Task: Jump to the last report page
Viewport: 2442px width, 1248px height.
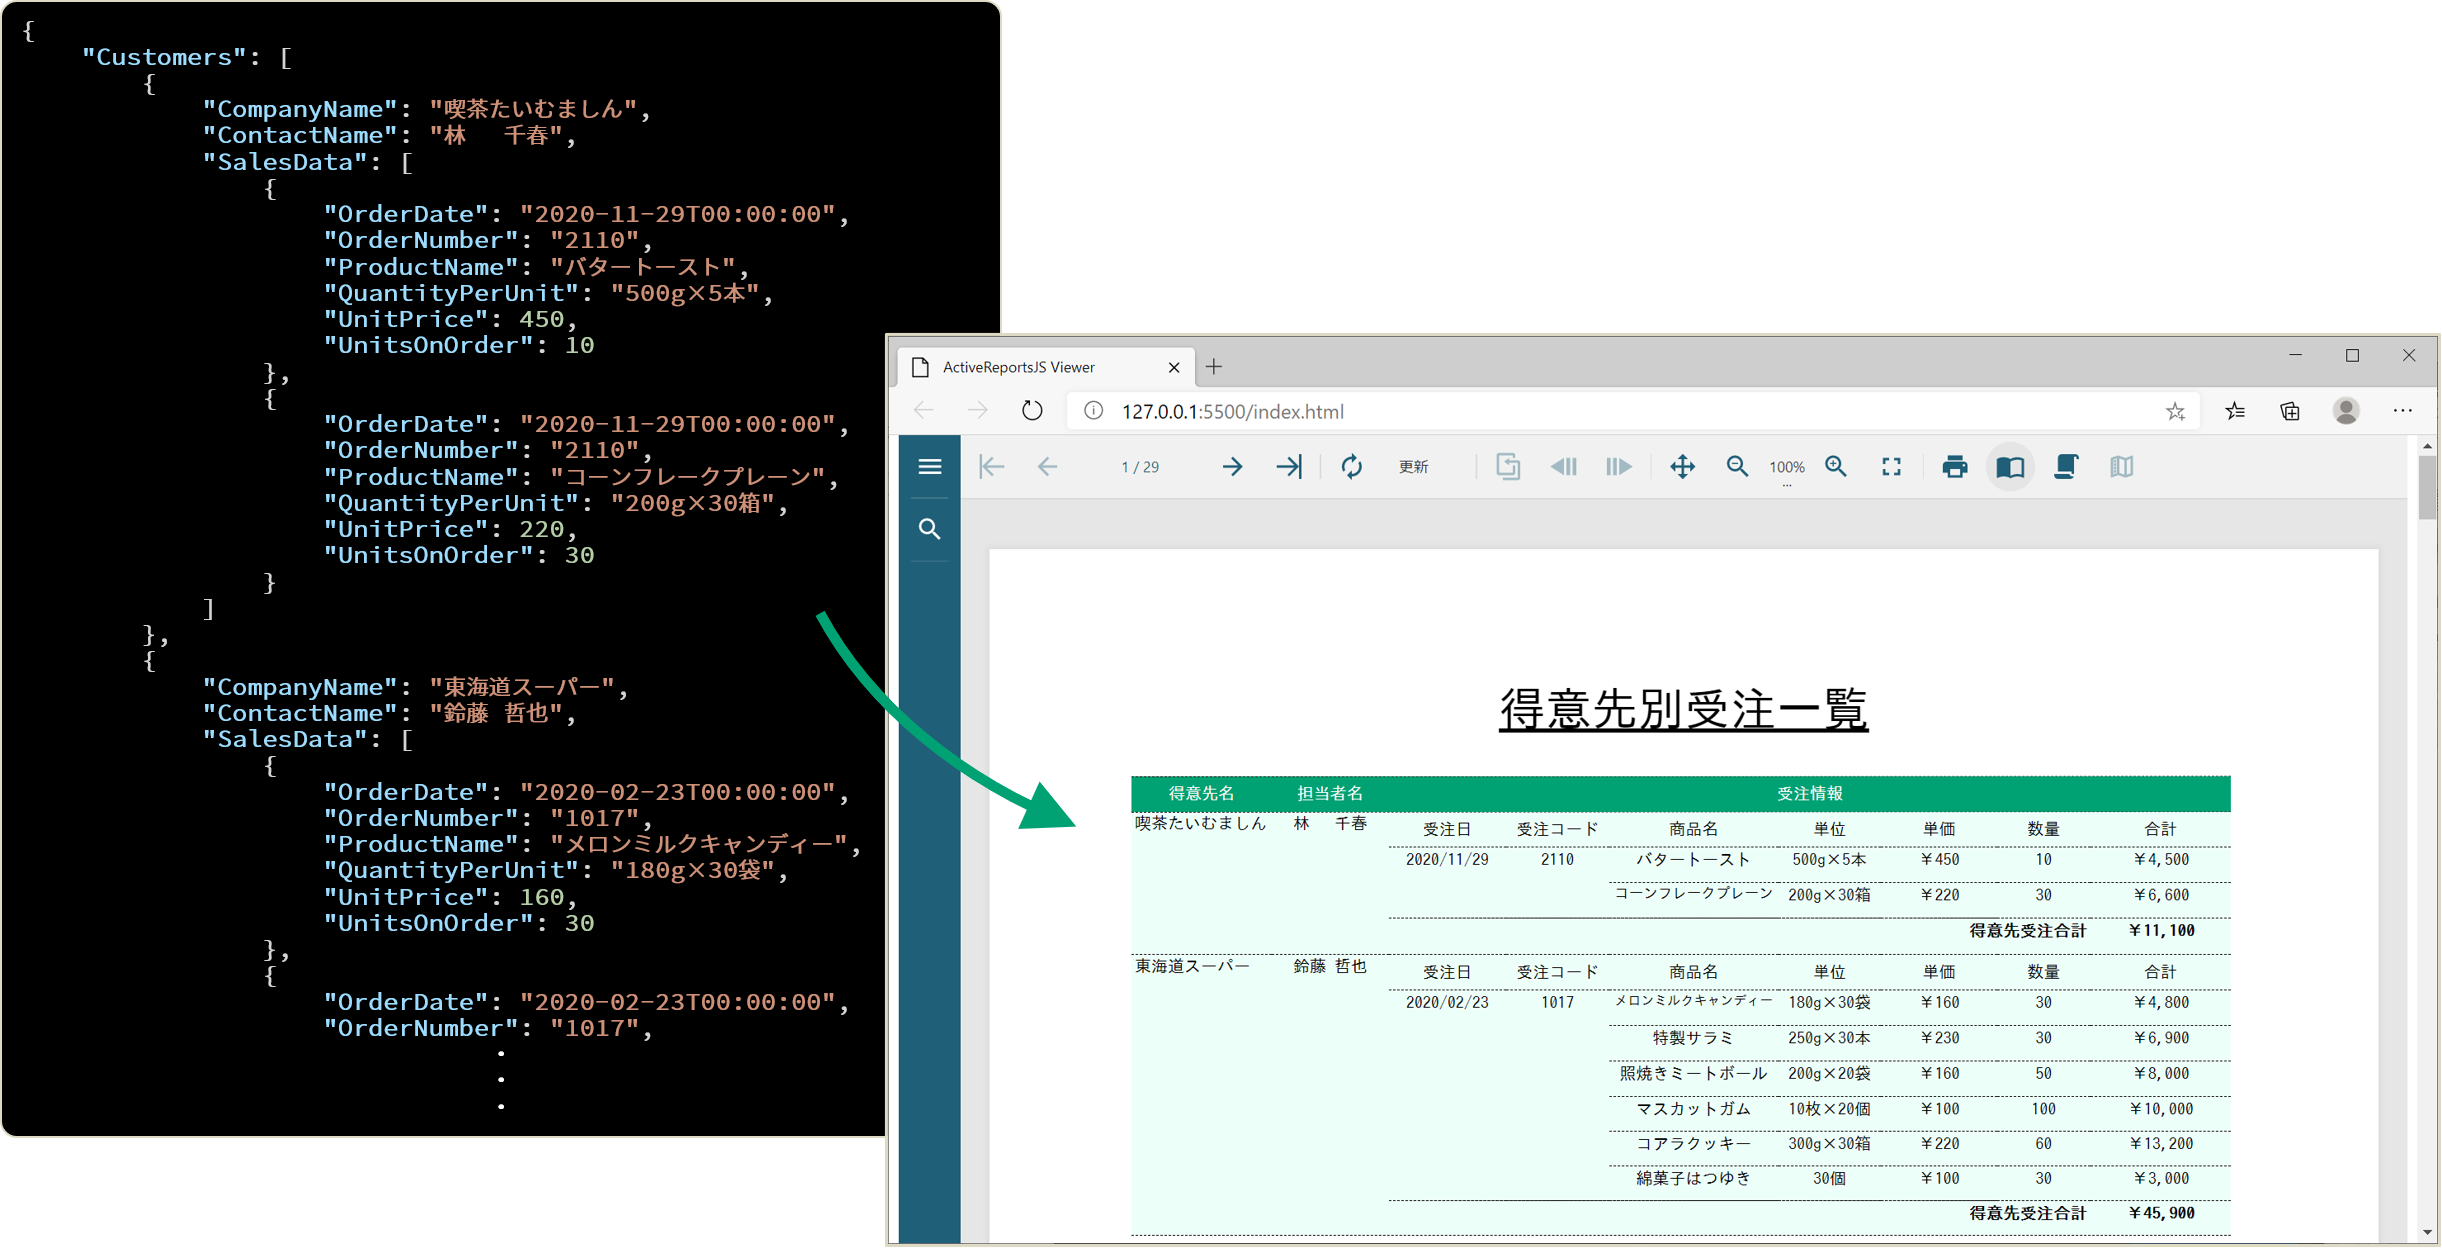Action: pyautogui.click(x=1289, y=467)
